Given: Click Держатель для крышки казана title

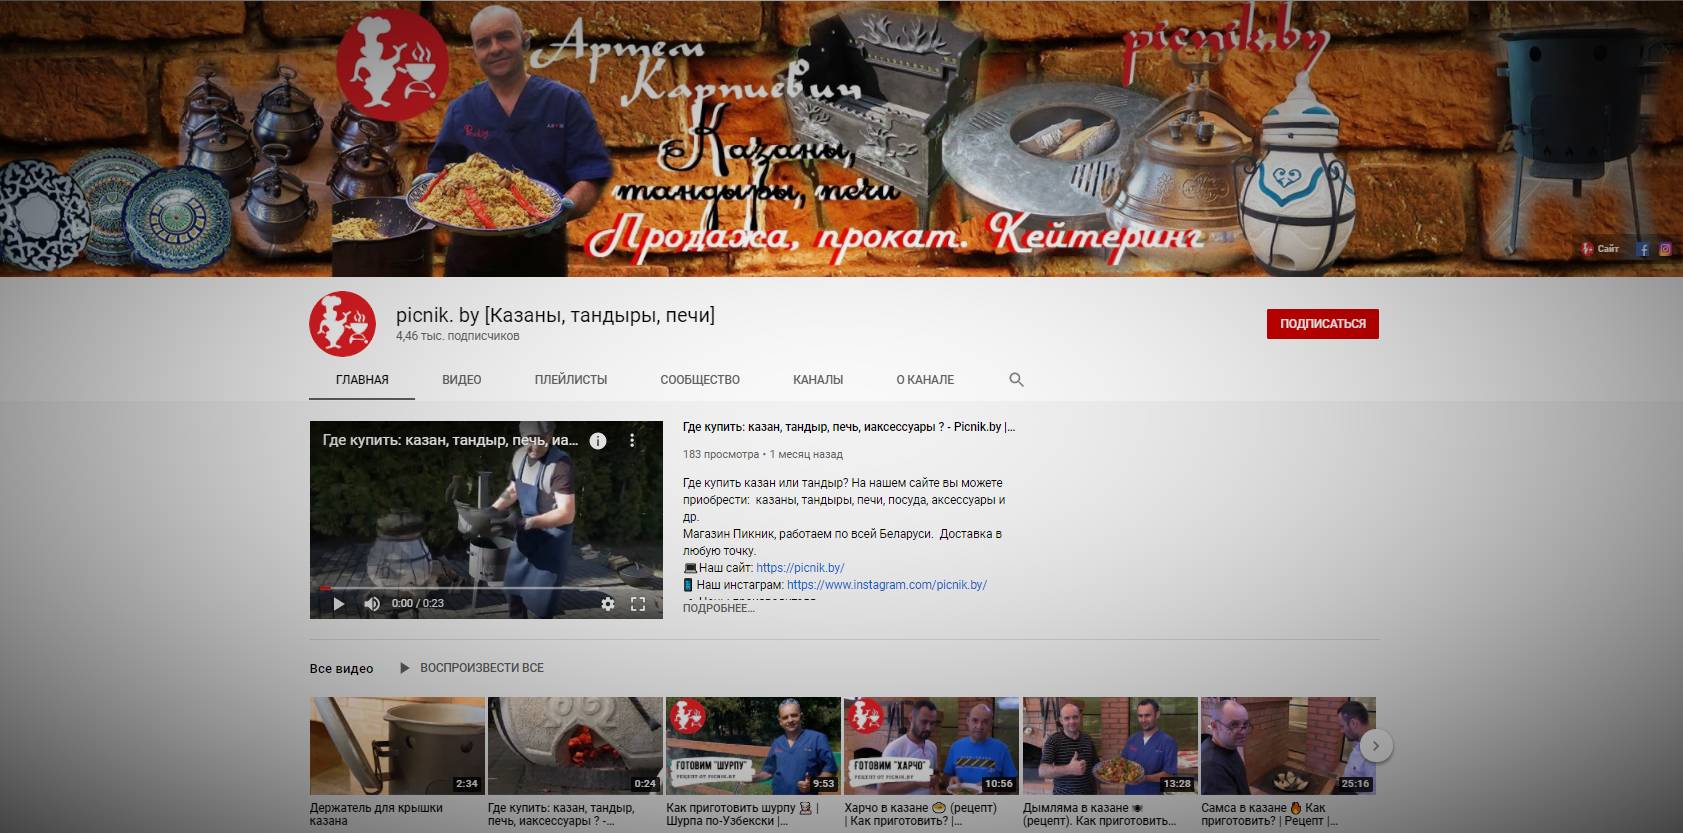Looking at the screenshot, I should point(376,814).
